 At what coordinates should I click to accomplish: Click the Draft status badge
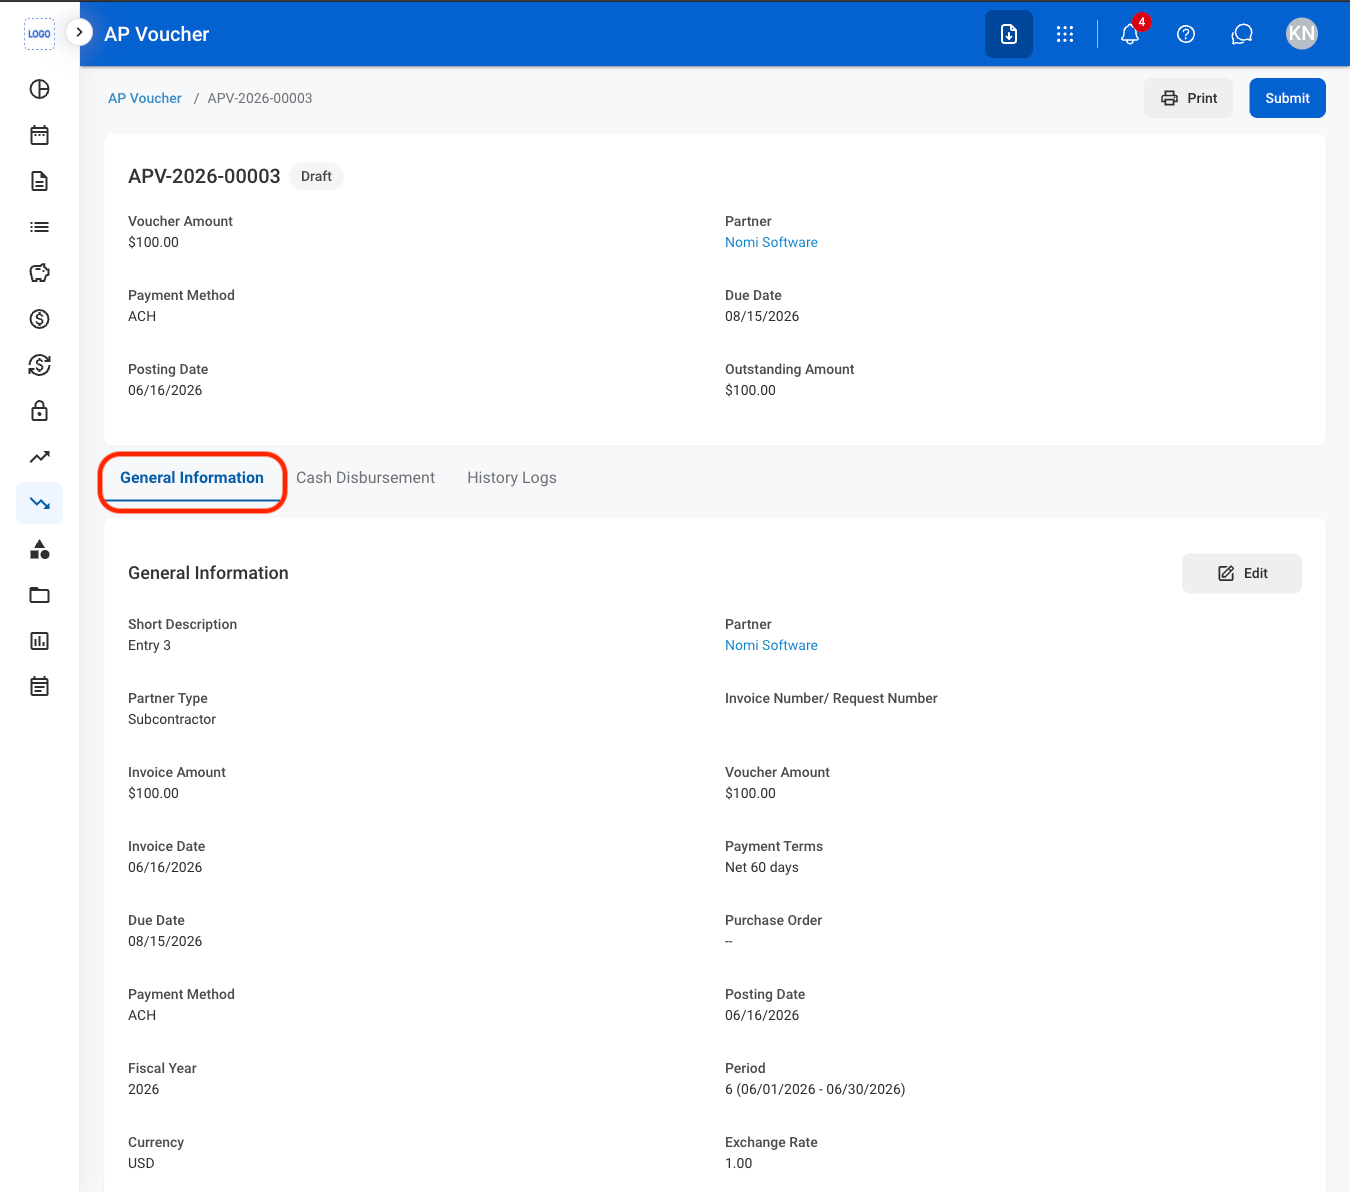tap(316, 176)
